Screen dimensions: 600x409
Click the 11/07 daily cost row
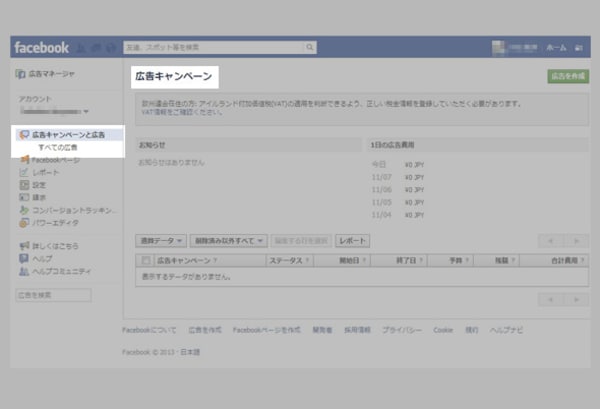click(398, 177)
